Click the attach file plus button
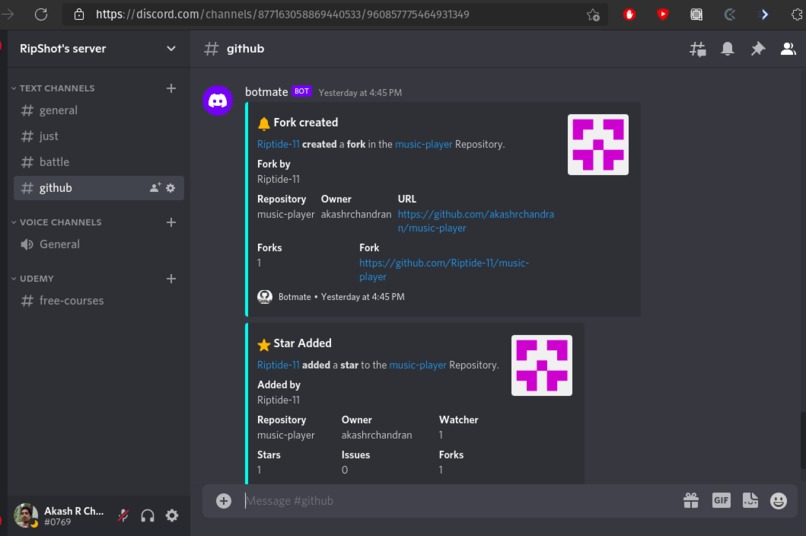The height and width of the screenshot is (536, 806). 224,501
